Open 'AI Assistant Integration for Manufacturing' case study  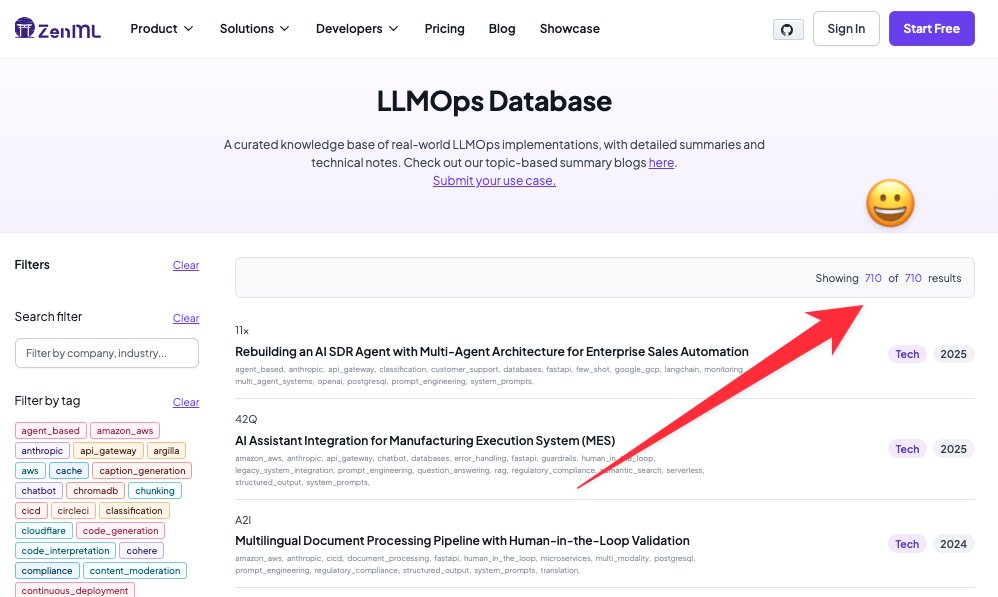(x=425, y=440)
